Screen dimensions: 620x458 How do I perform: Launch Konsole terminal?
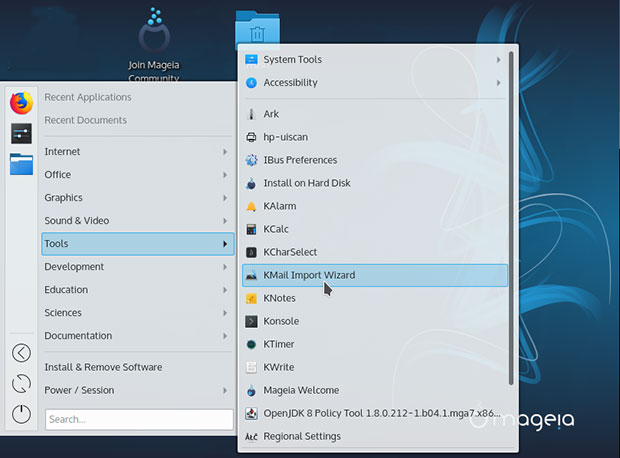click(x=375, y=321)
